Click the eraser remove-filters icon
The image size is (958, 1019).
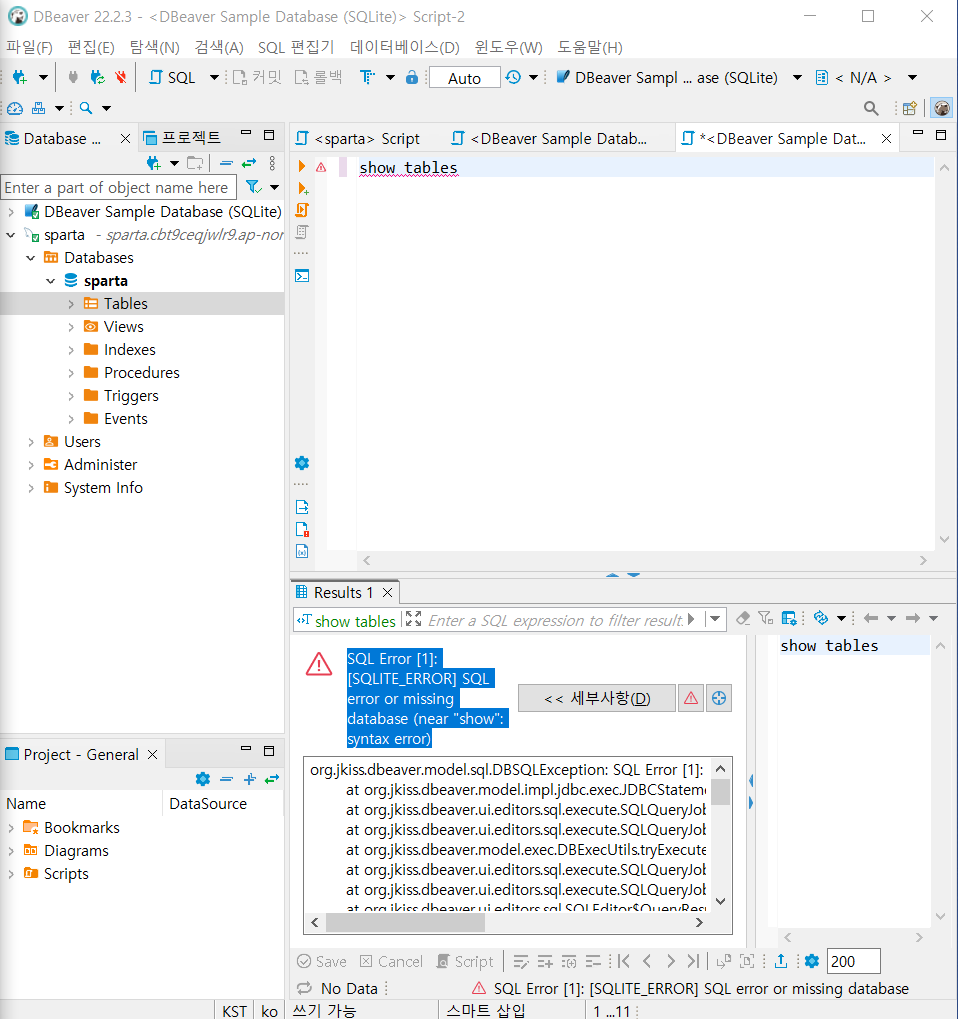click(x=743, y=618)
